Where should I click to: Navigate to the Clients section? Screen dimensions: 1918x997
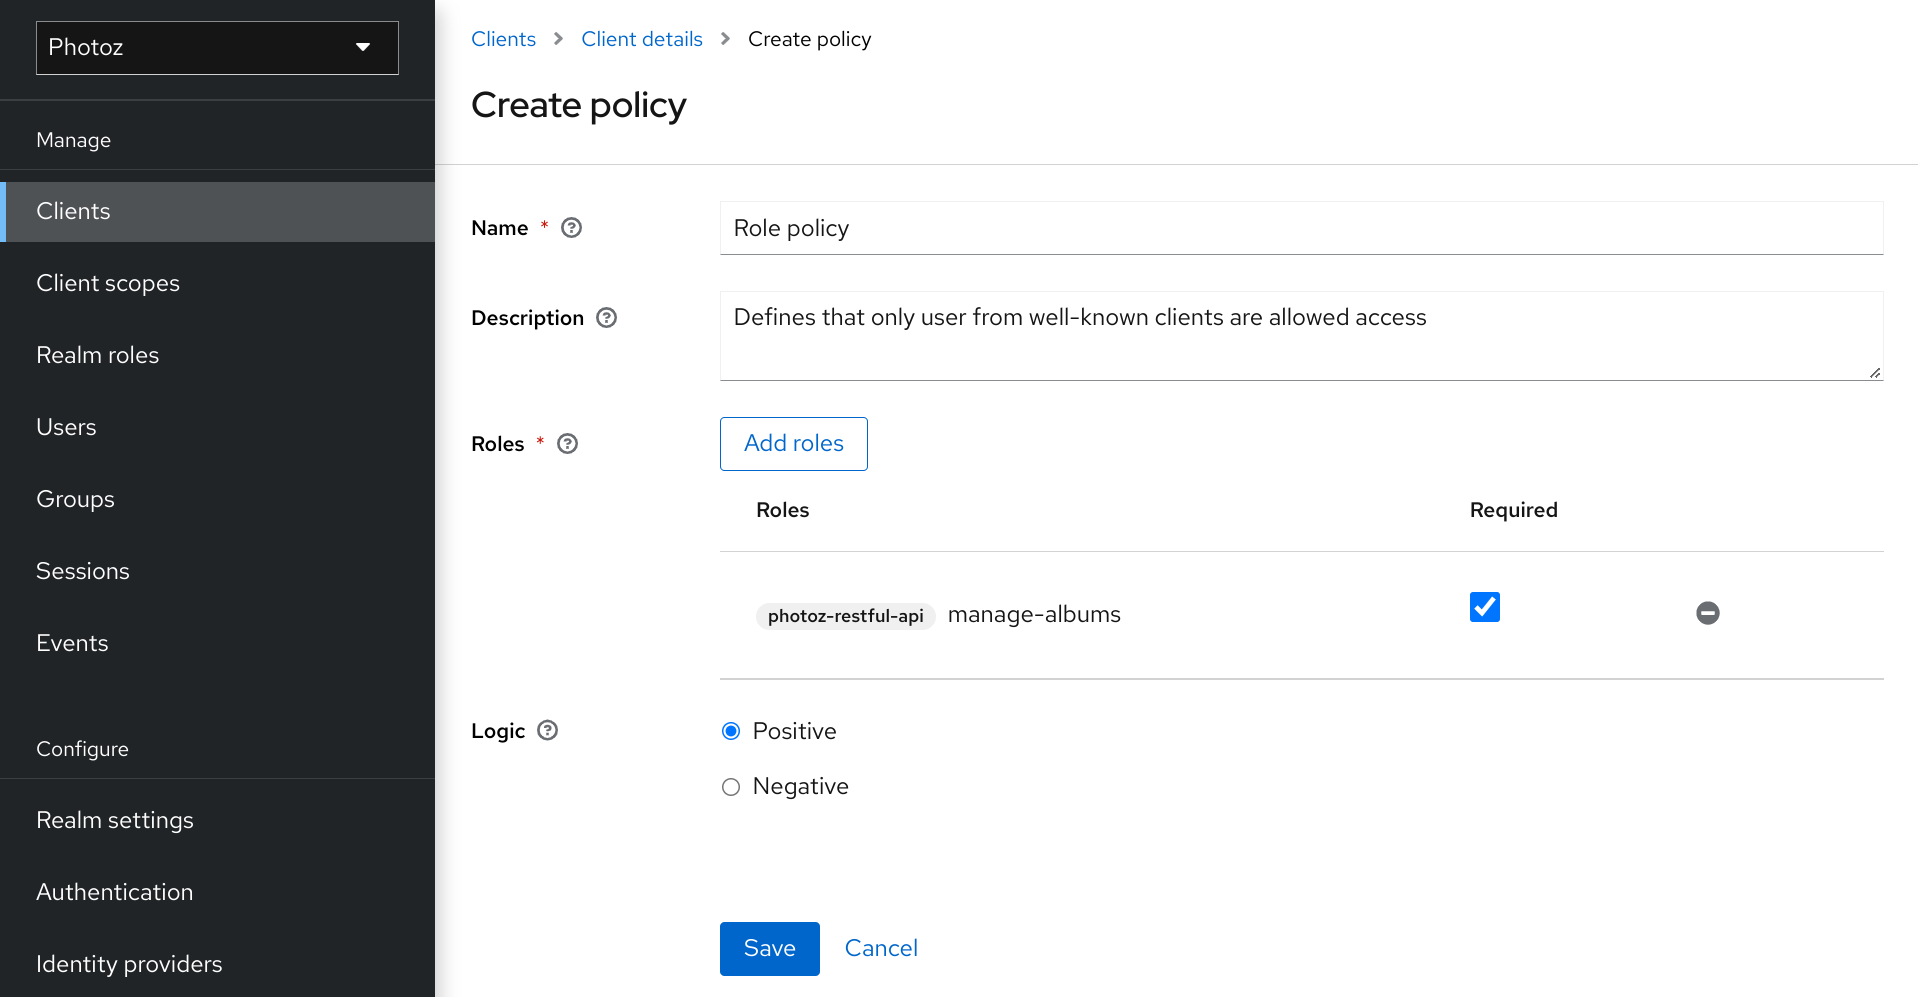tap(73, 211)
